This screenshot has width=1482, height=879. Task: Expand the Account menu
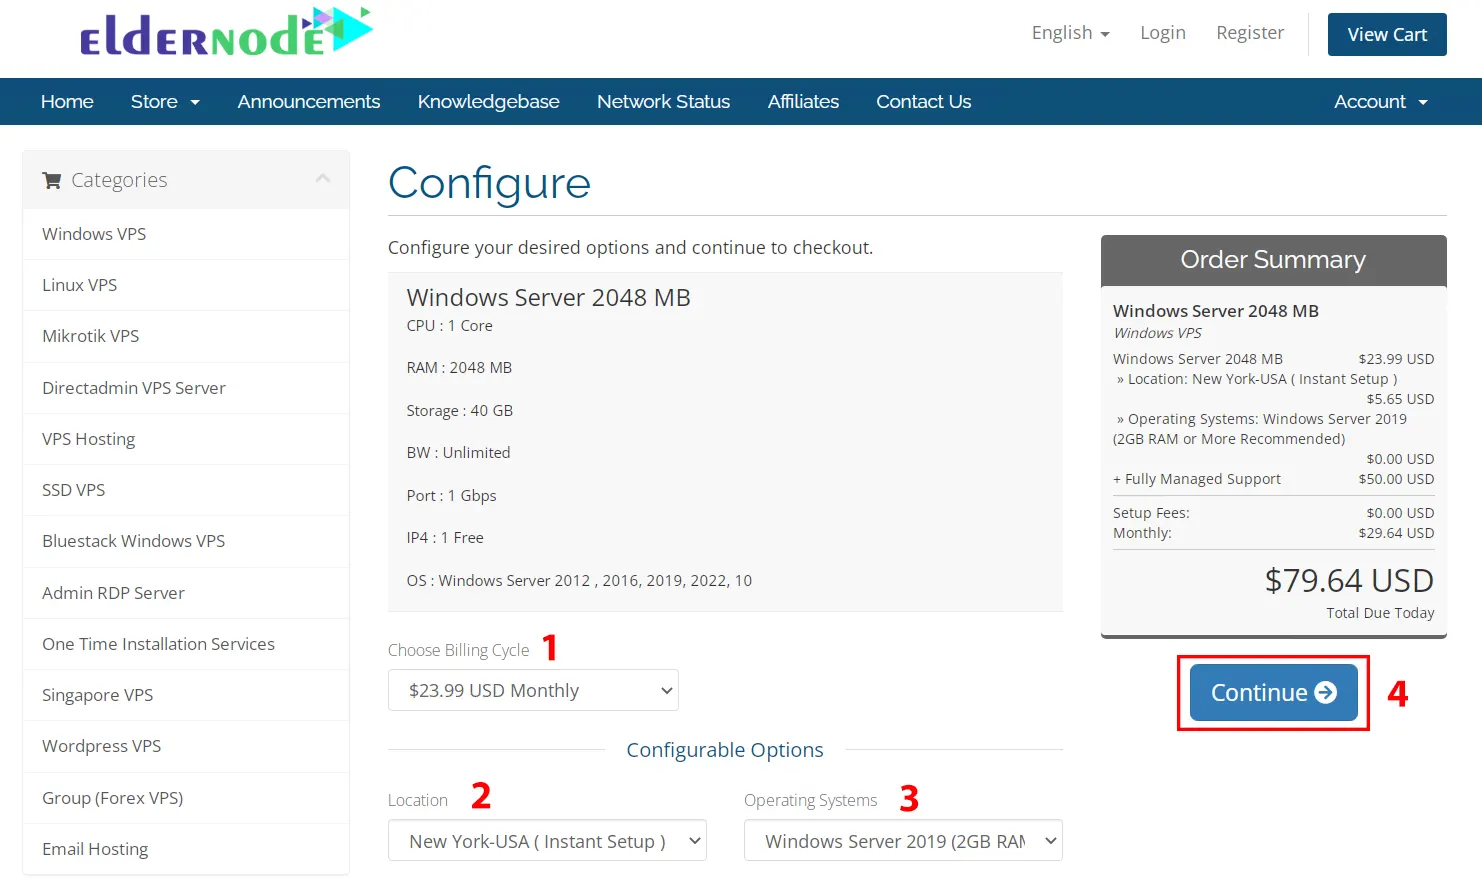tap(1380, 101)
